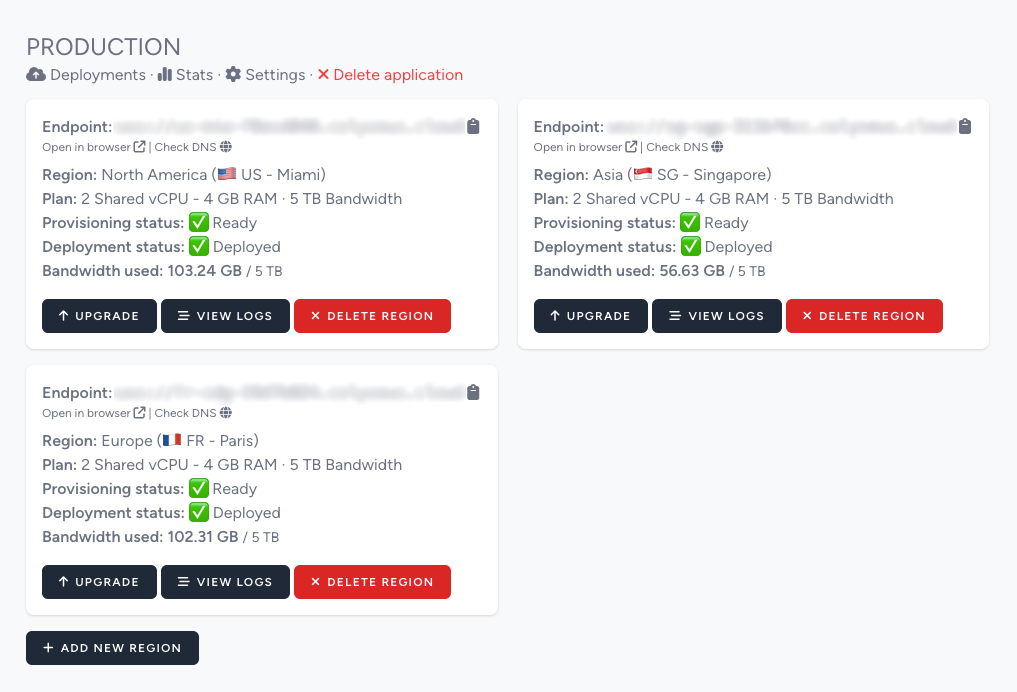
Task: Copy the Miami endpoint using the clipboard icon
Action: (x=473, y=126)
